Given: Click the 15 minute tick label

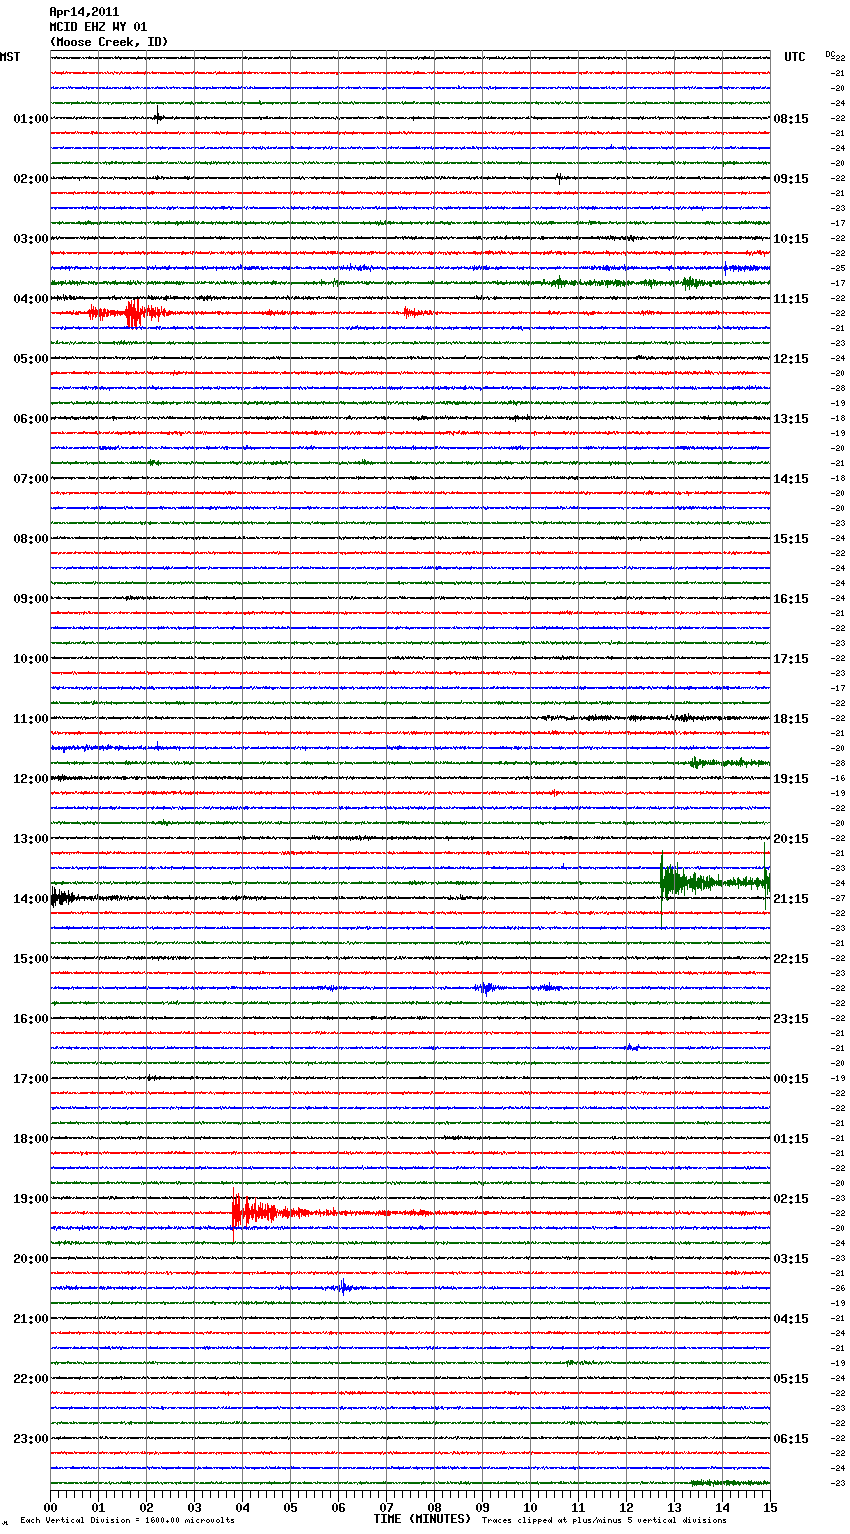Looking at the screenshot, I should click(769, 1507).
